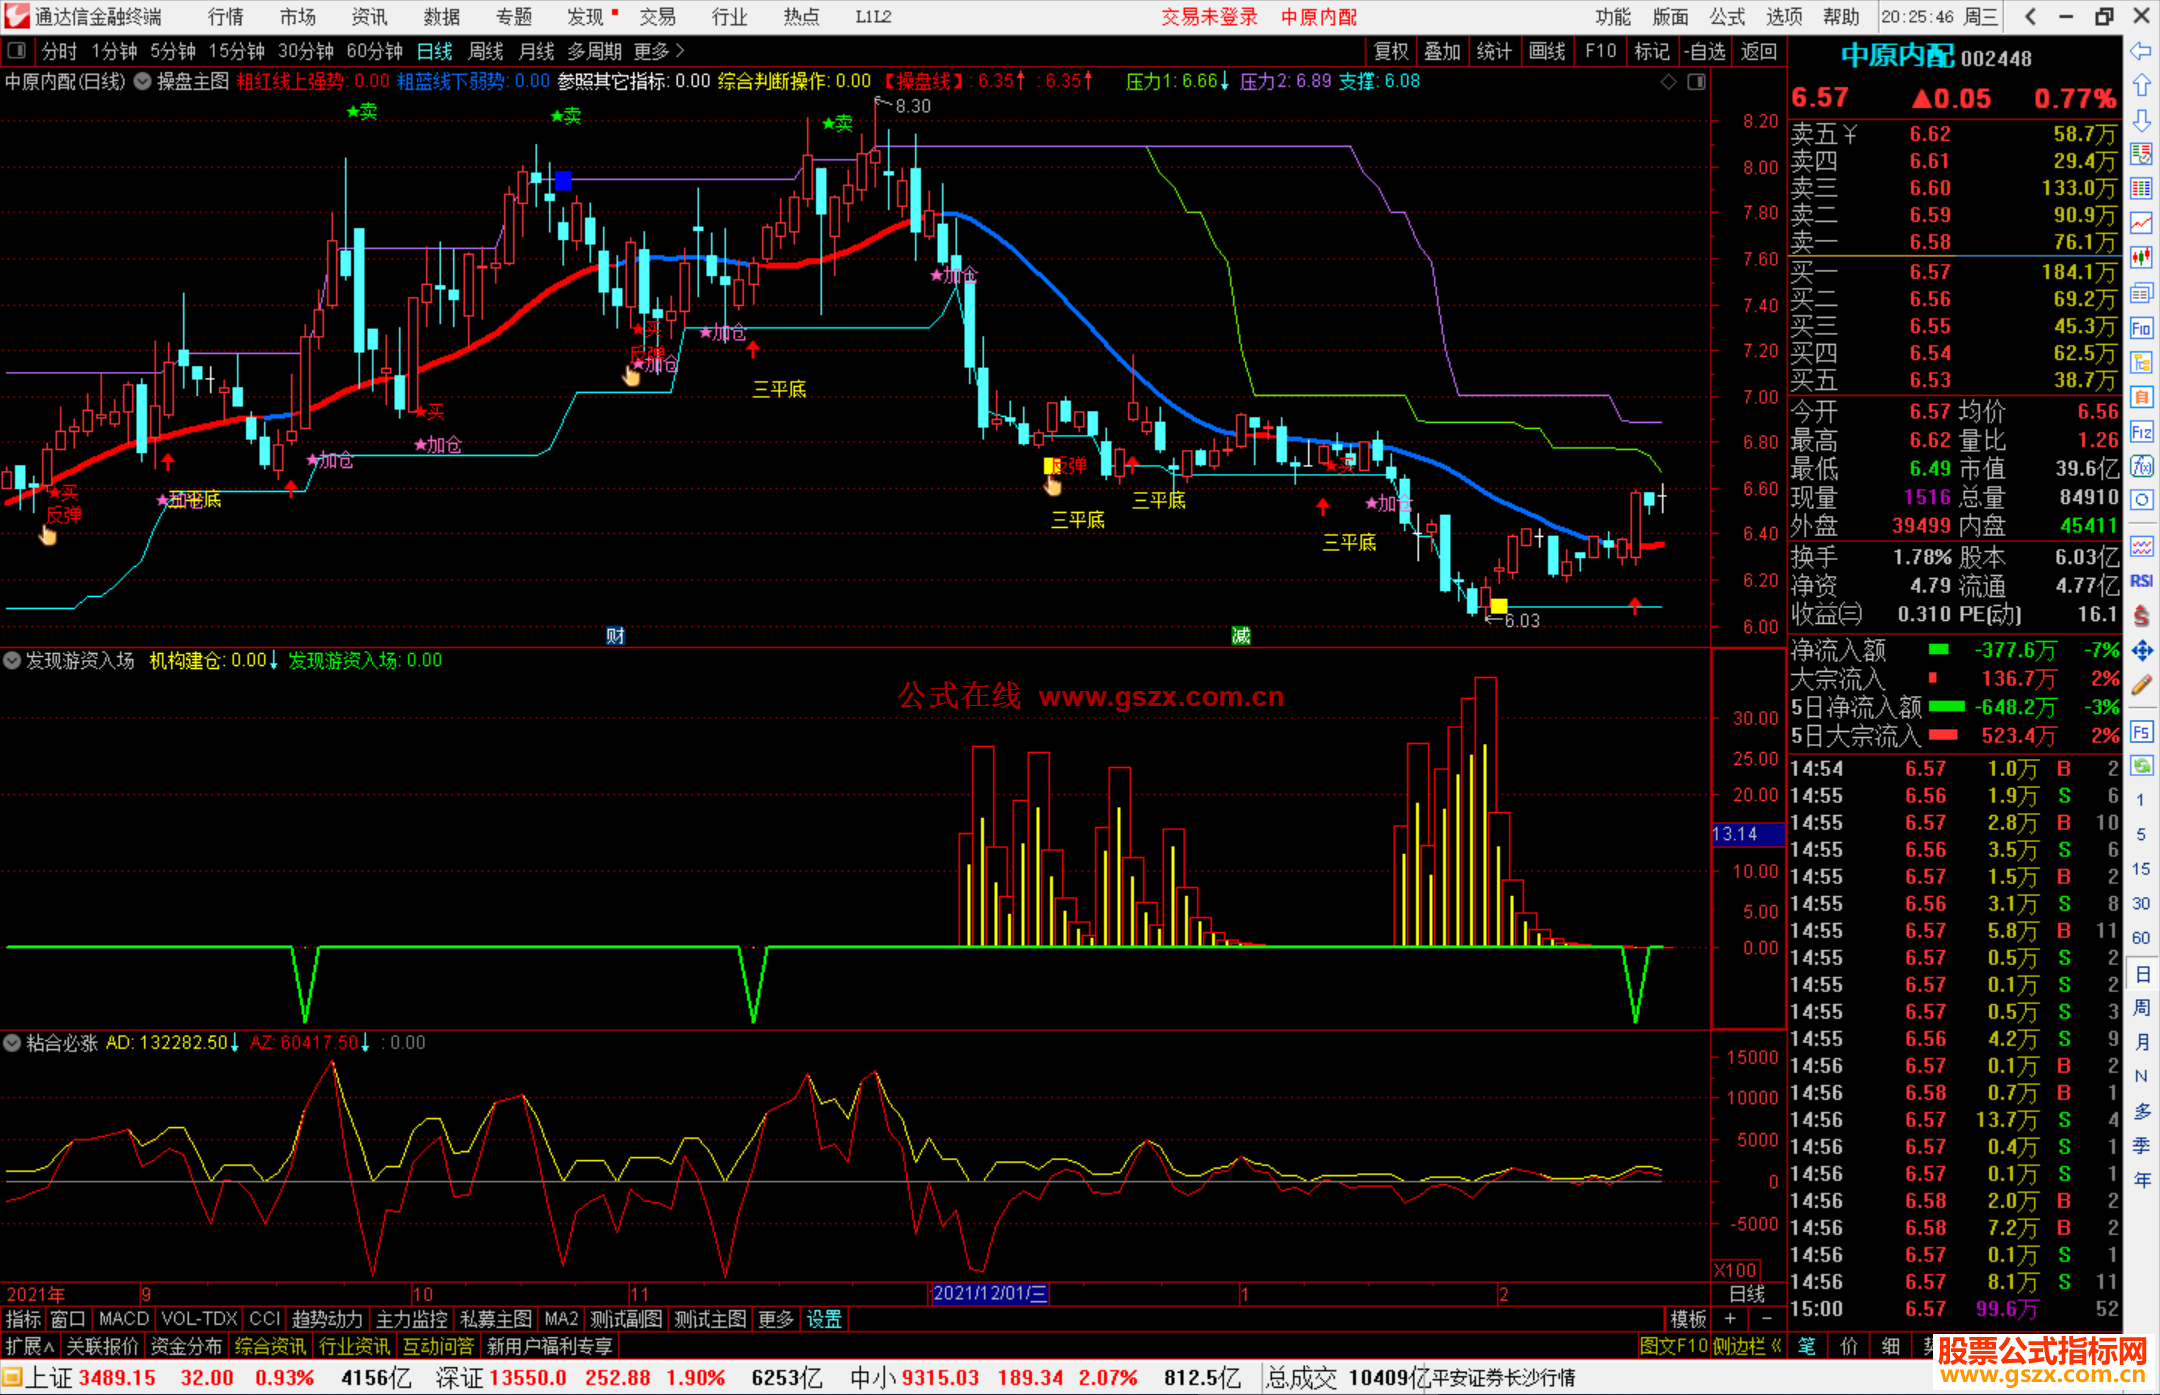Click the blue four-way move arrows icon
The width and height of the screenshot is (2160, 1395).
pos(2141,651)
